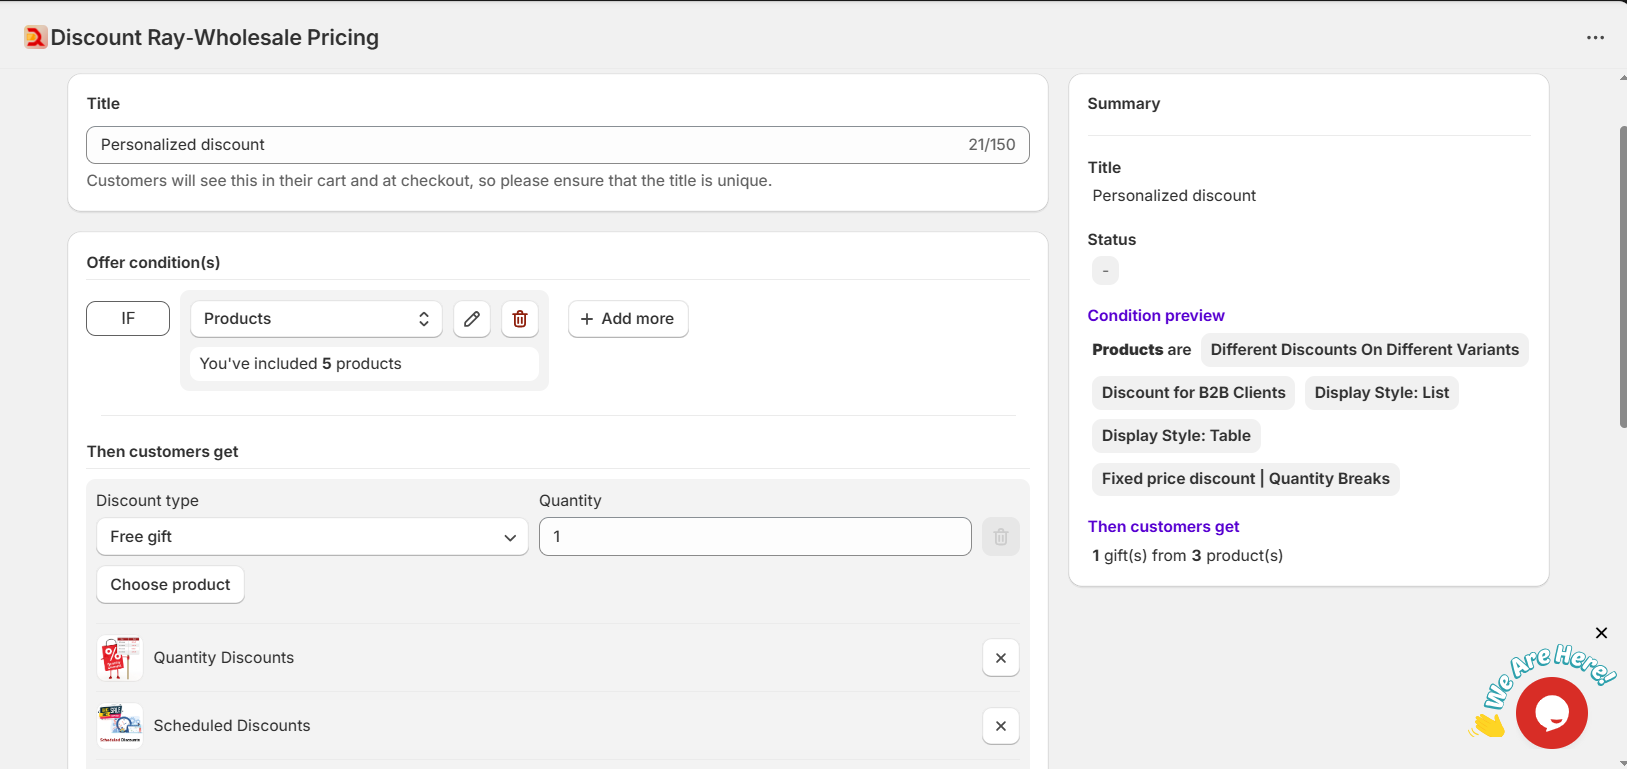Click the pencil edit icon for Products condition
The width and height of the screenshot is (1627, 769).
472,319
